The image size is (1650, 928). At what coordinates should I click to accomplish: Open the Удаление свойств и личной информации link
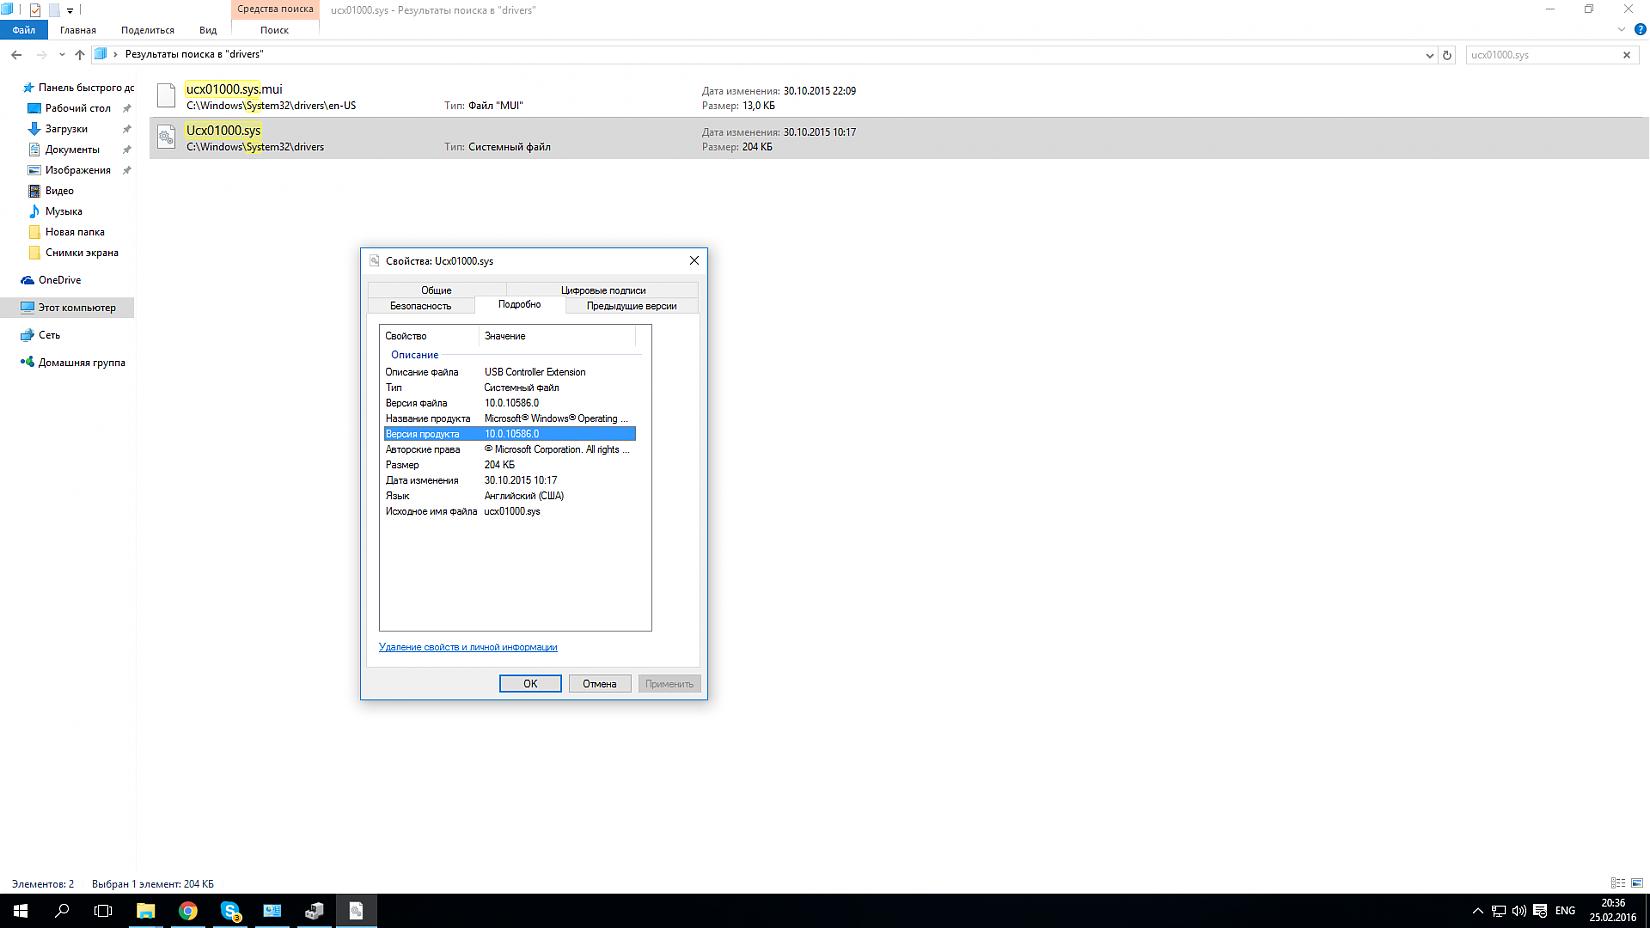[468, 647]
